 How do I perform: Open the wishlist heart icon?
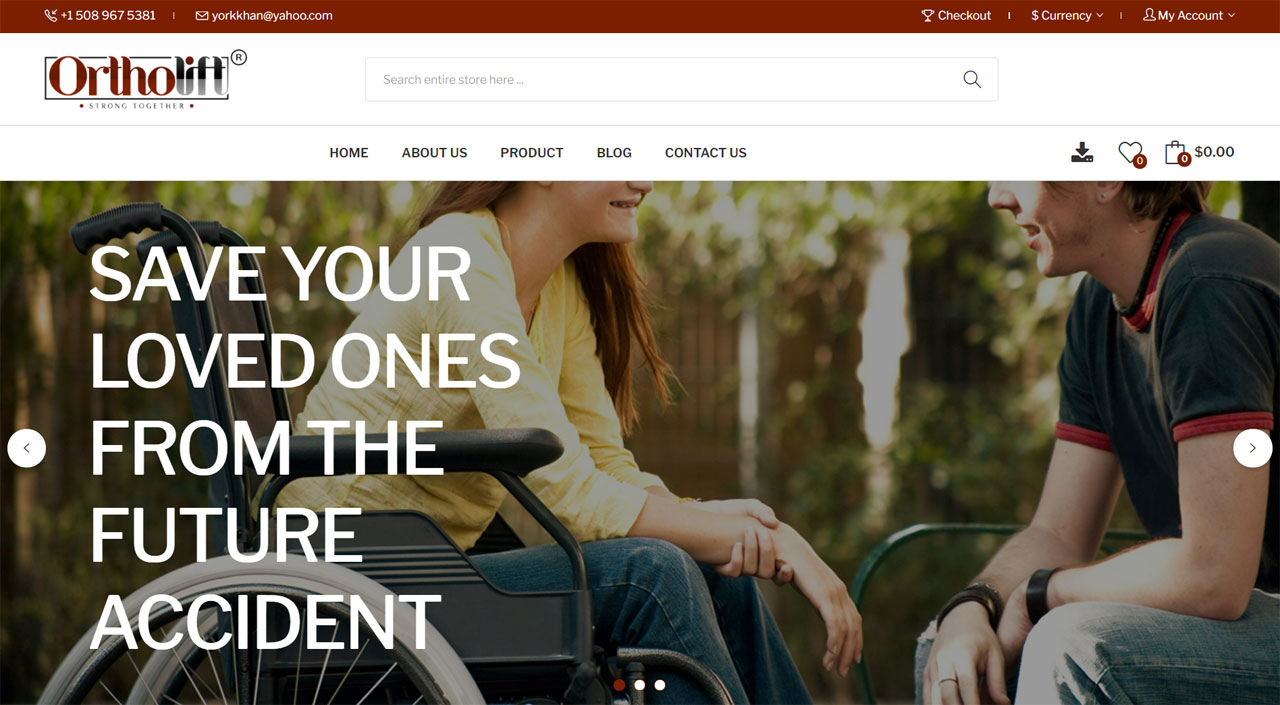1131,152
